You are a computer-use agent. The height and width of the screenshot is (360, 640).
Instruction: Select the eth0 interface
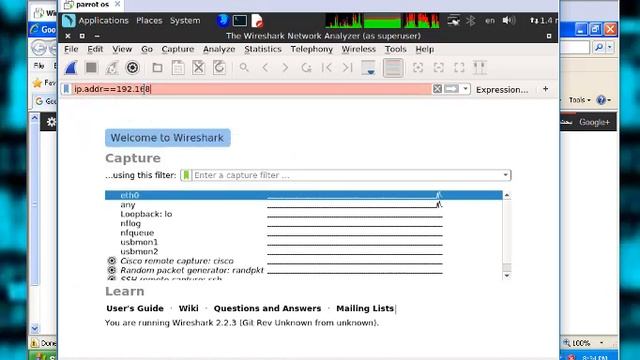click(303, 195)
